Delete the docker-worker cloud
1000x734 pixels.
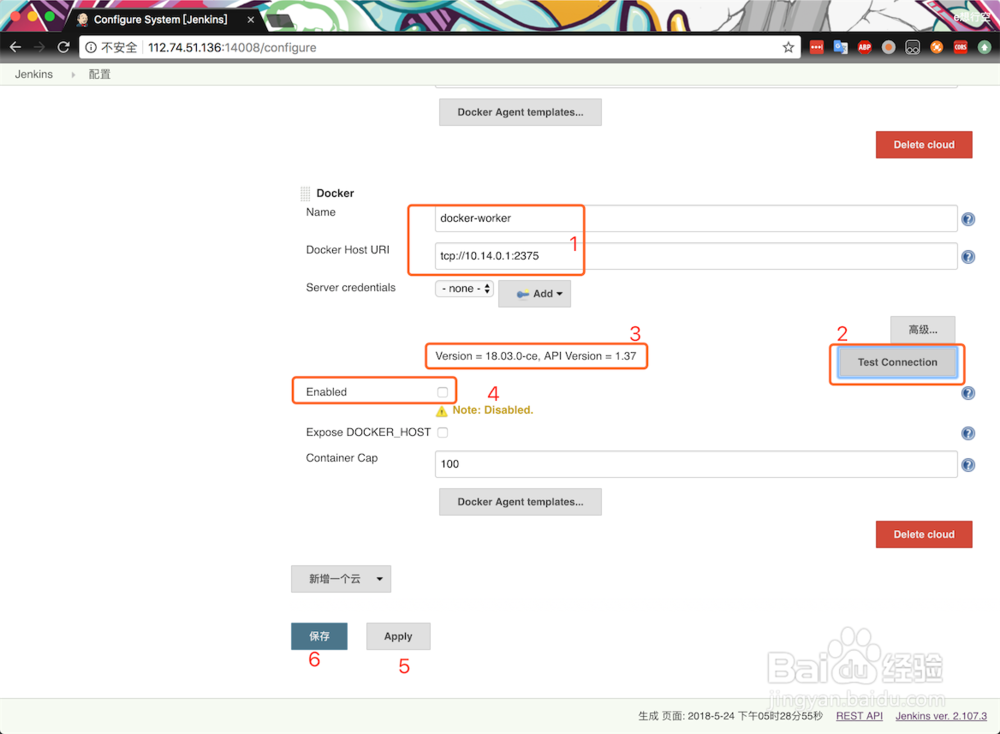tap(924, 534)
